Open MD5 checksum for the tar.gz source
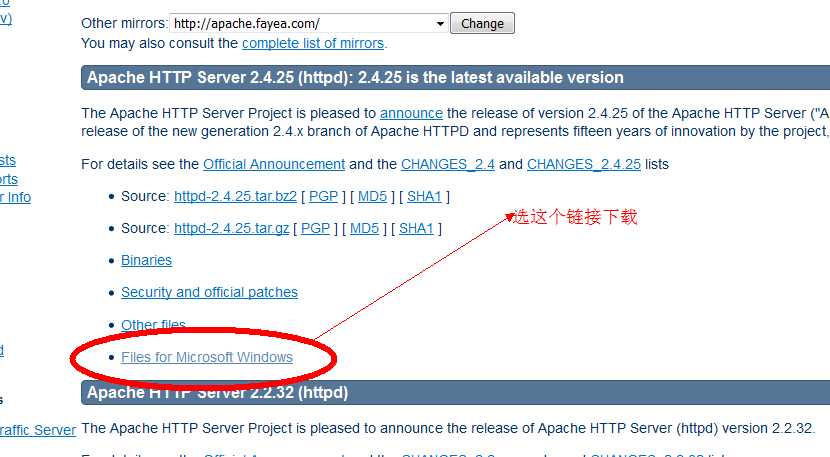The image size is (830, 457). pos(365,228)
